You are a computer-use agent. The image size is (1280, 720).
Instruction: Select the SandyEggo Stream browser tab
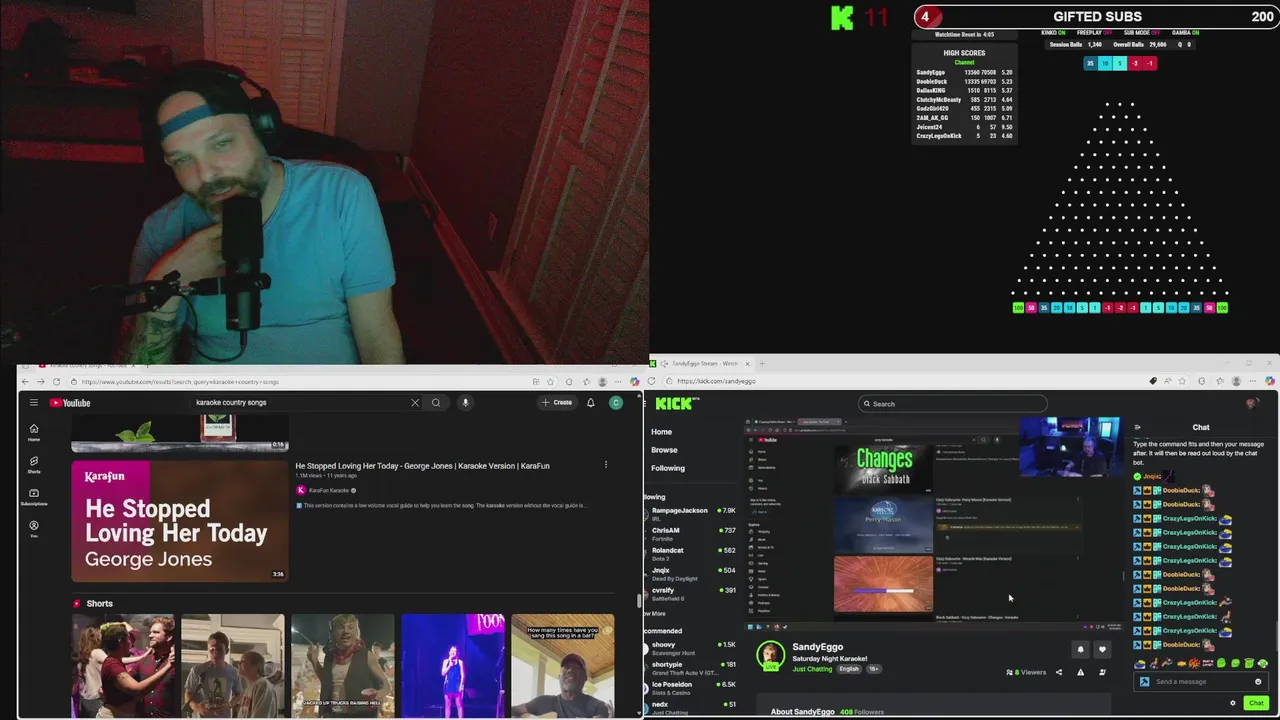700,364
